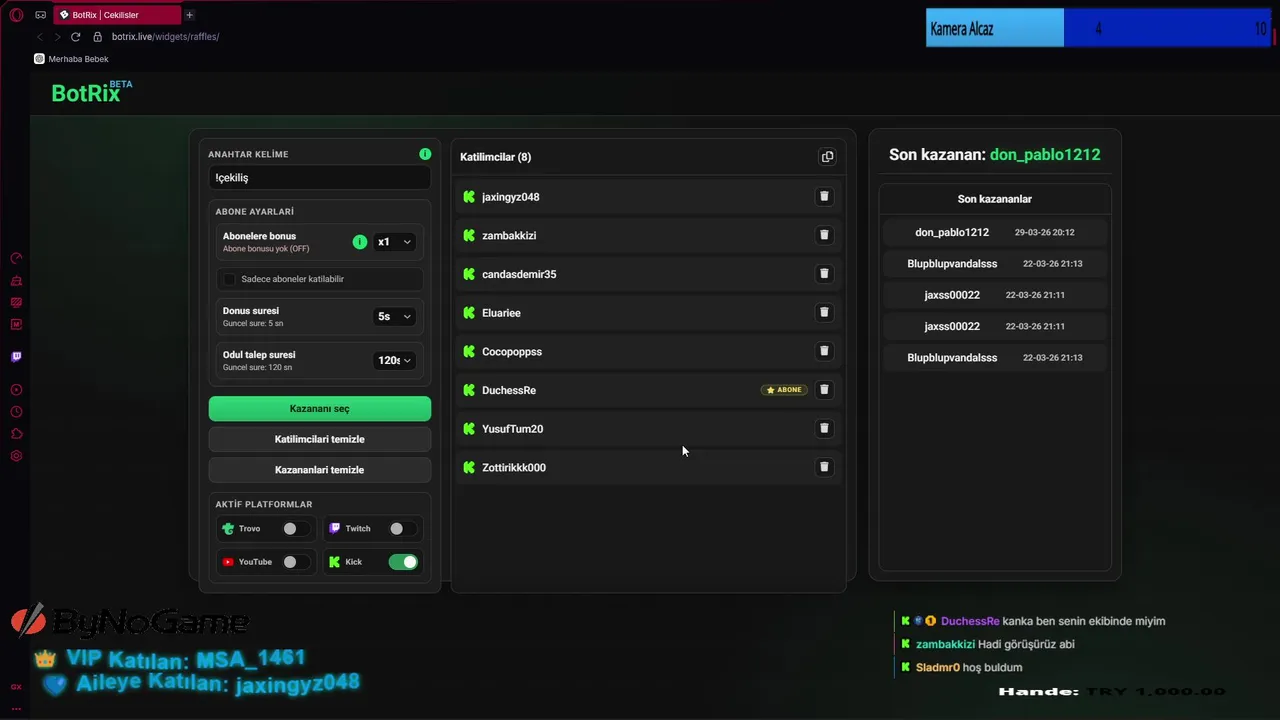Screen dimensions: 1280x720
Task: Go forward using the browser arrow
Action: coord(57,37)
